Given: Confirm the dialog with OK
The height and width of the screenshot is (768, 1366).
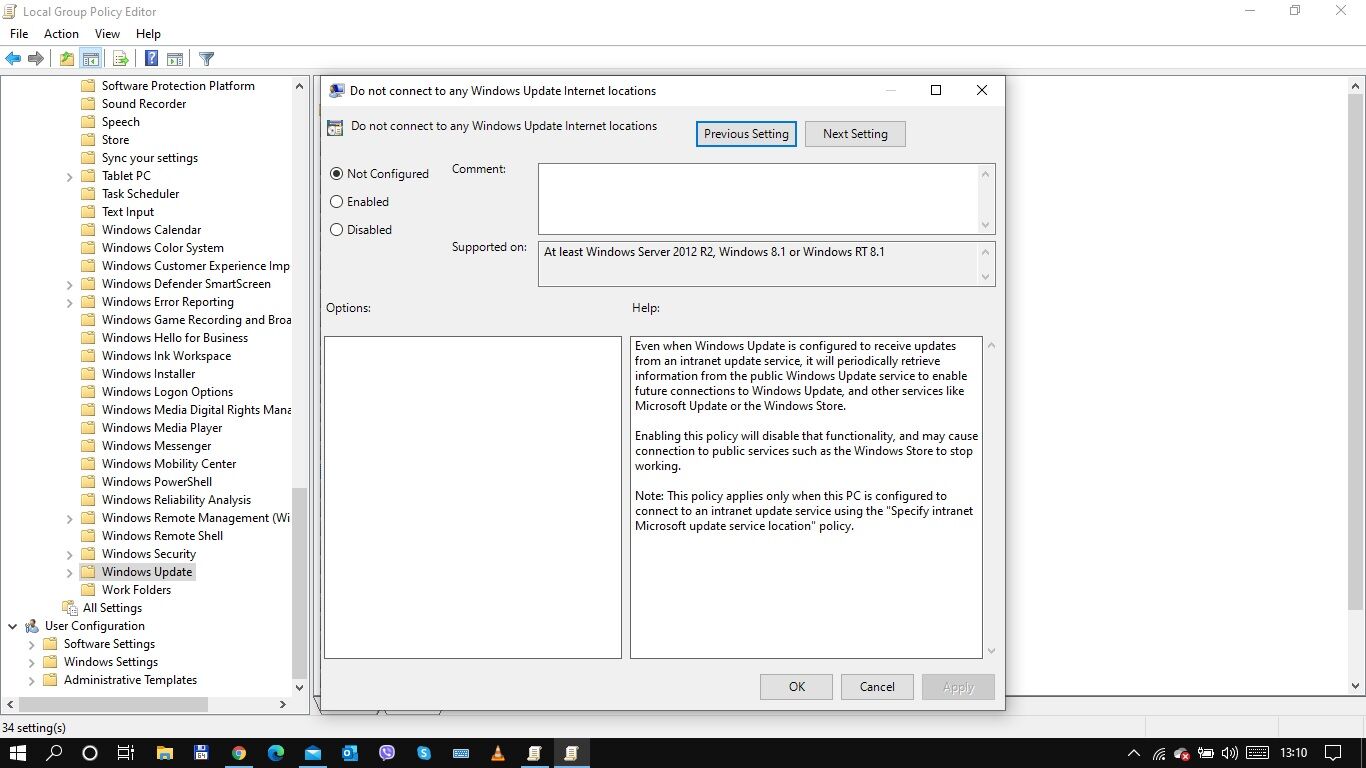Looking at the screenshot, I should pyautogui.click(x=796, y=687).
